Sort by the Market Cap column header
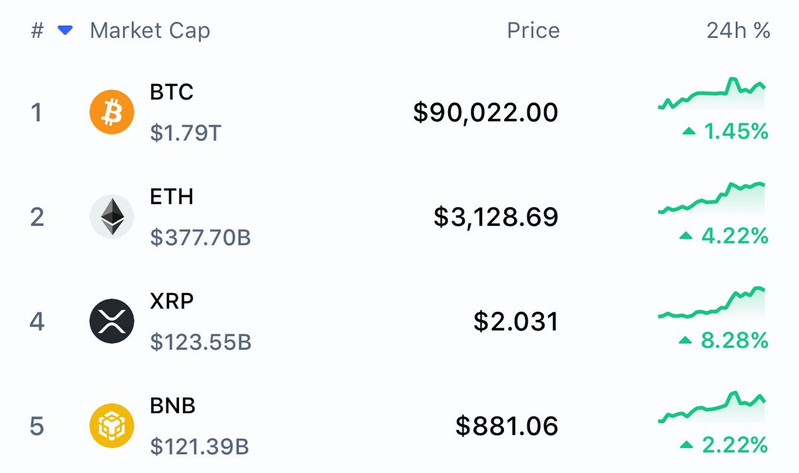The width and height of the screenshot is (799, 473). point(150,31)
